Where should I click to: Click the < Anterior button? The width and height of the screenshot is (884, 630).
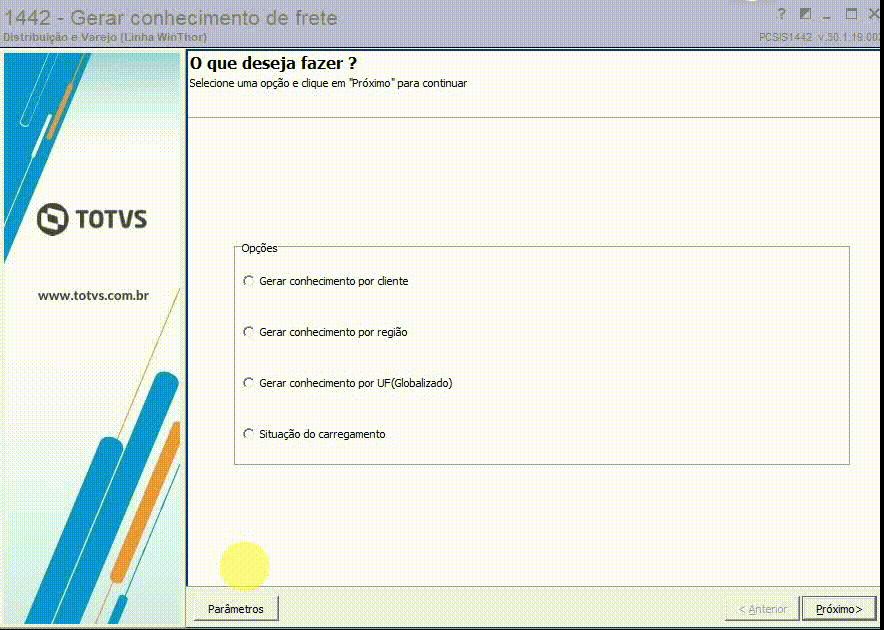[762, 609]
